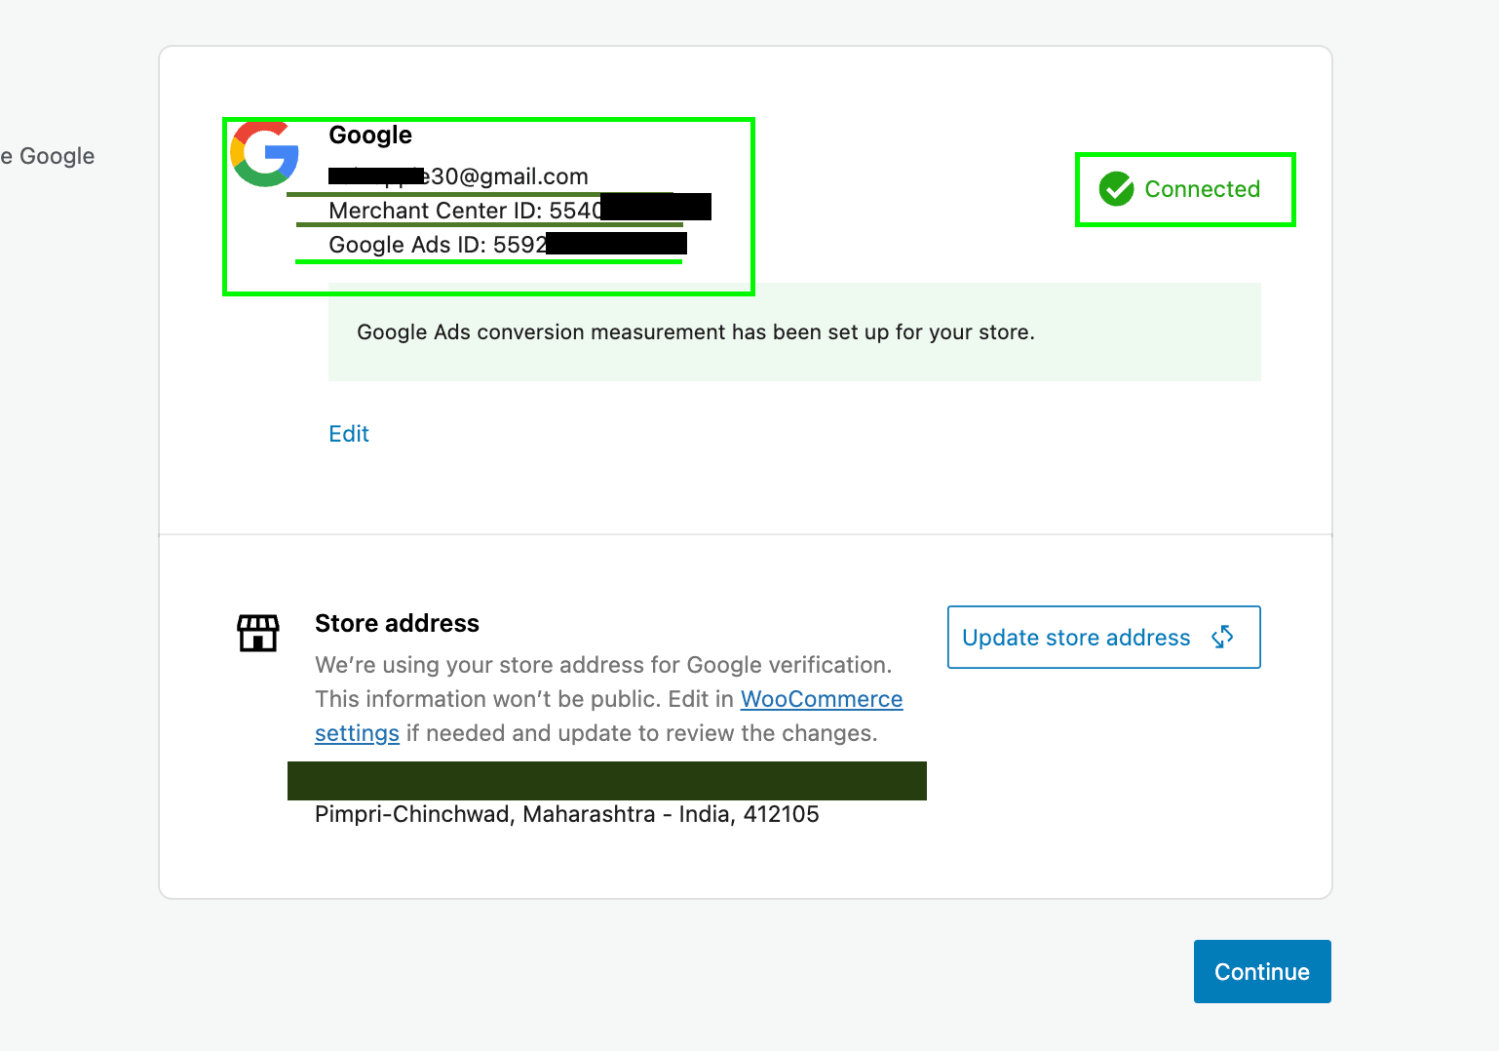This screenshot has width=1499, height=1051.
Task: Click inside the Google account card
Action: click(488, 206)
